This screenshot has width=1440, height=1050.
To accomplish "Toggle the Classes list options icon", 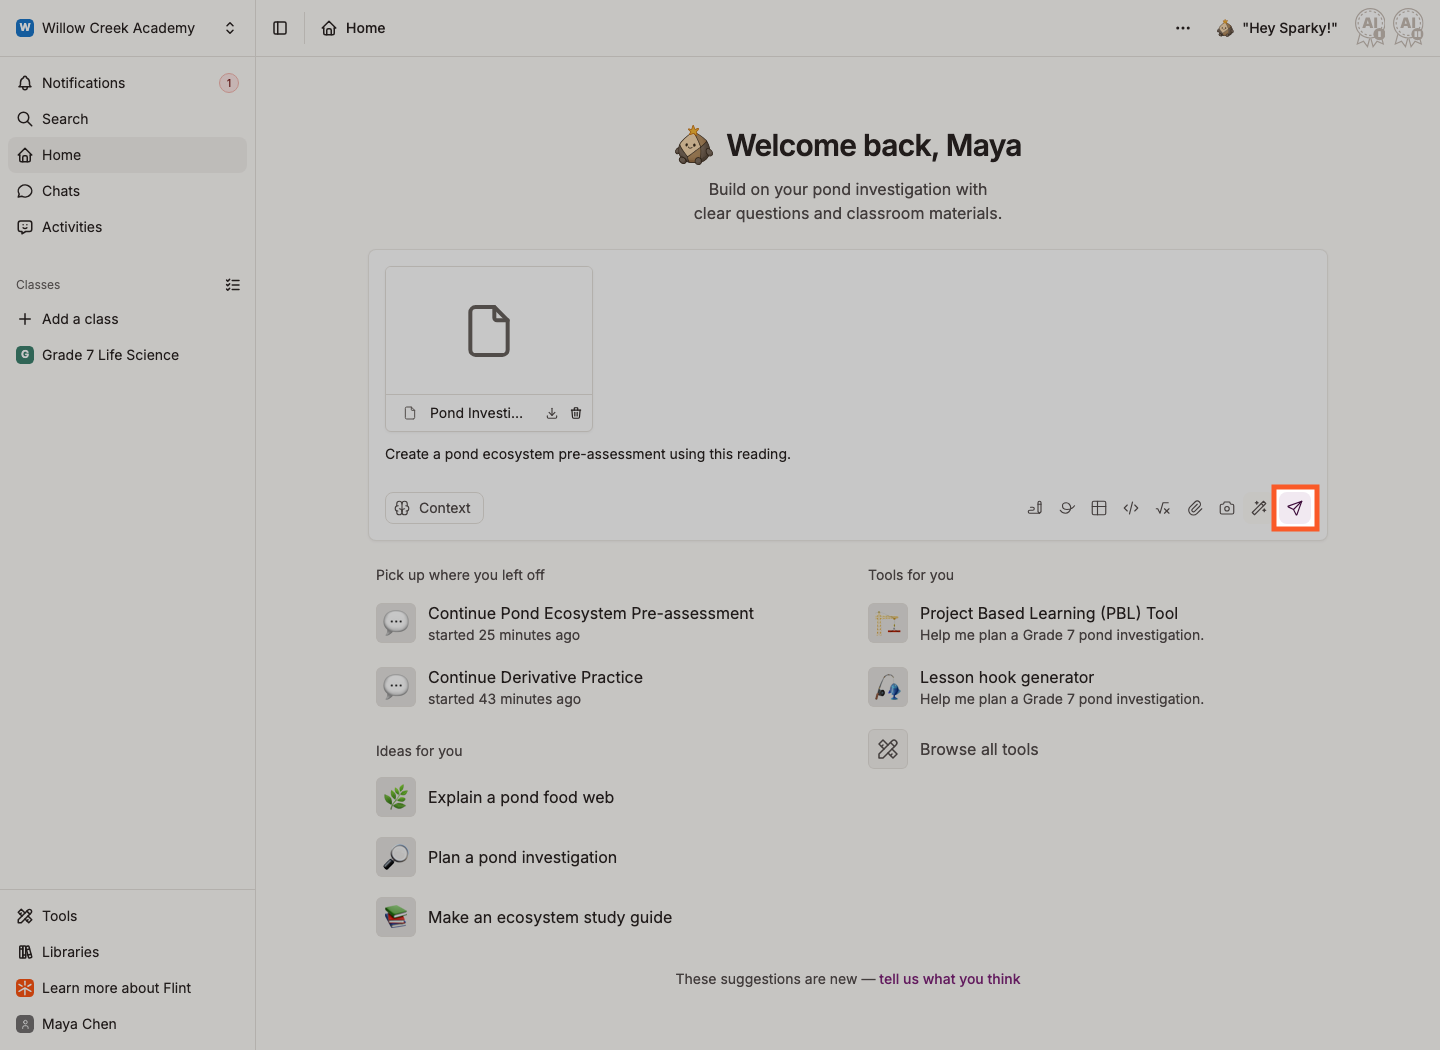I will pyautogui.click(x=233, y=285).
